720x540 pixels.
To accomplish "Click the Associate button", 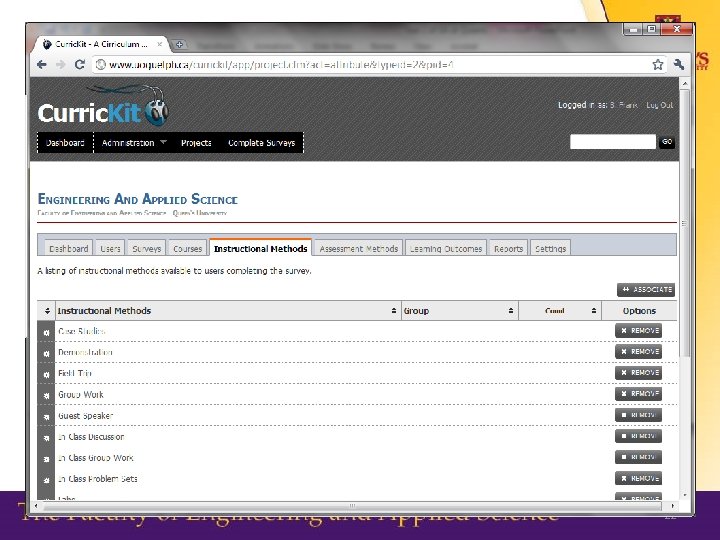I will tap(646, 290).
